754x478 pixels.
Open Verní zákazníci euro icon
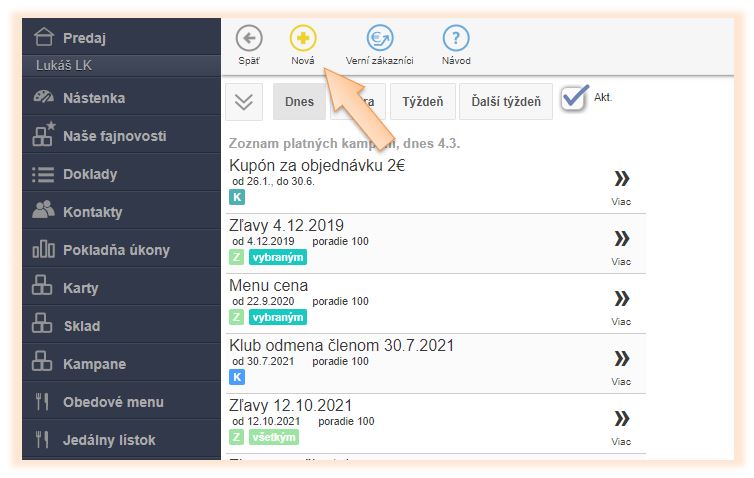point(379,39)
